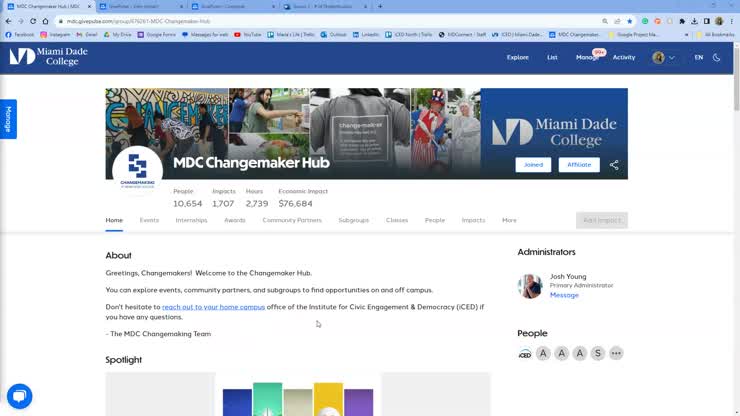
Task: Expand the user profile avatar dropdown
Action: pos(664,58)
